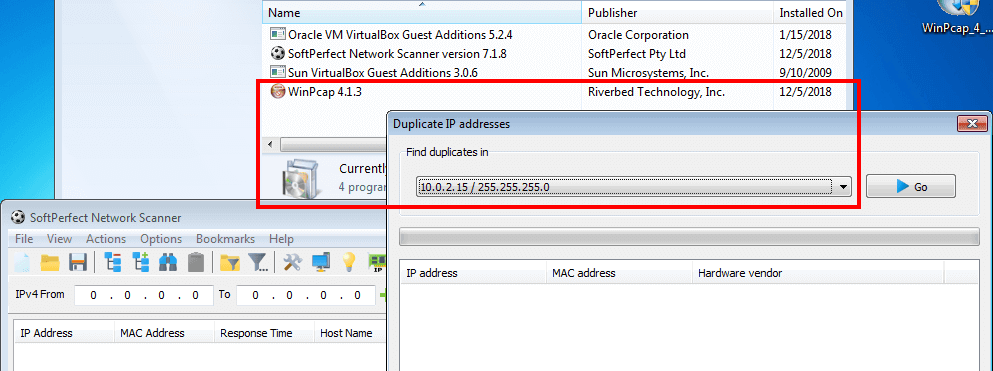Open the File menu

[x=24, y=239]
